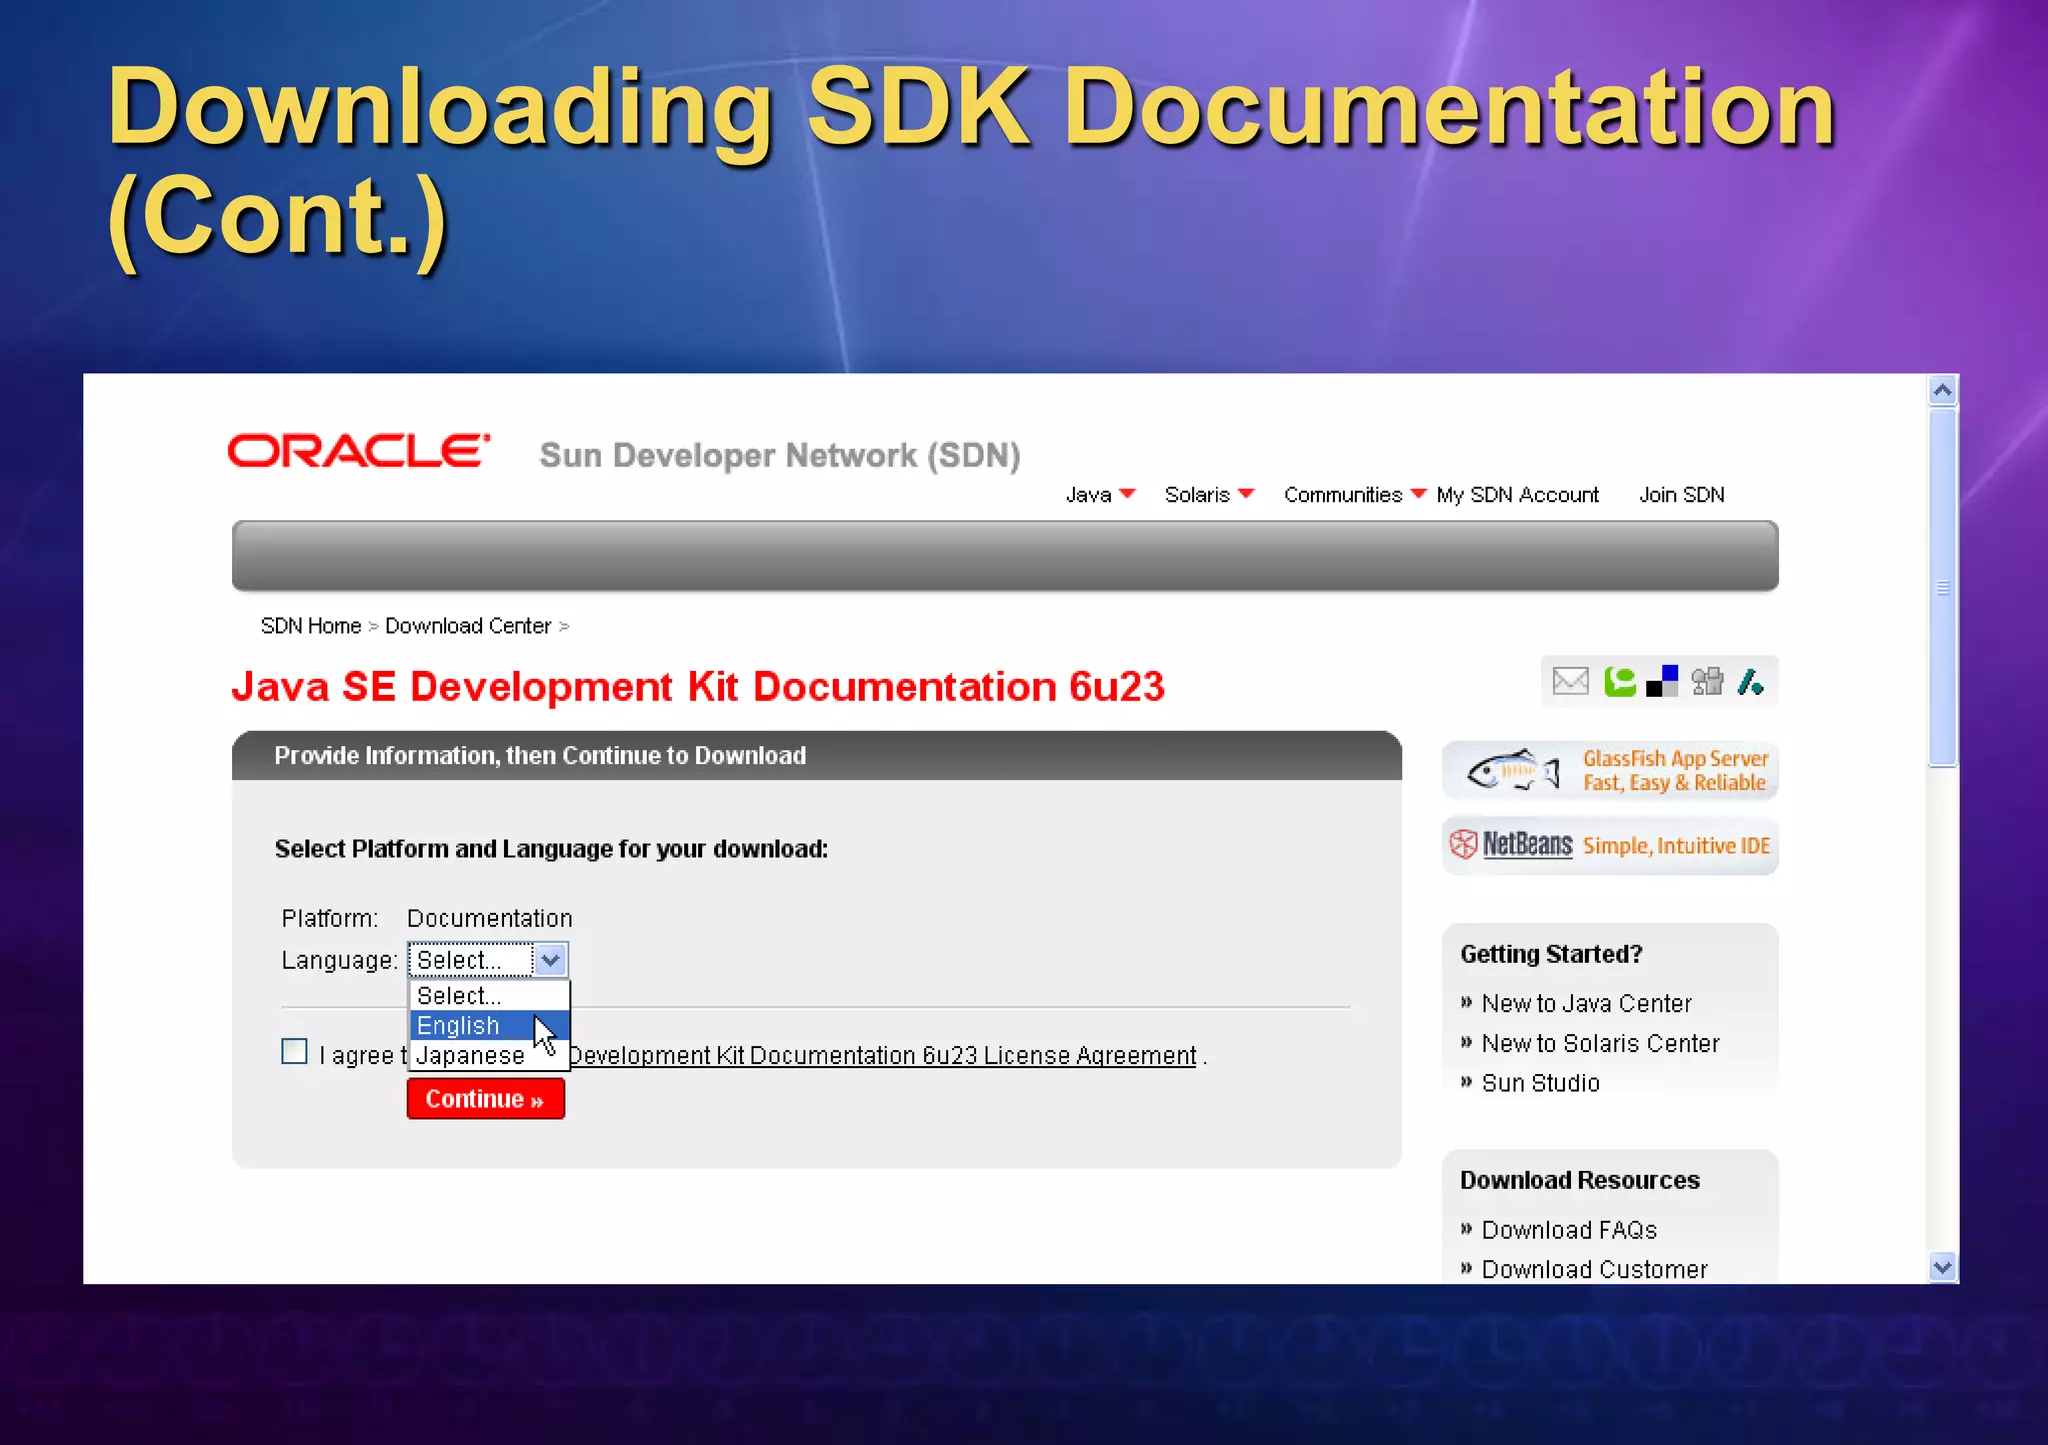Click the Digg share icon
The height and width of the screenshot is (1445, 2048).
(x=1707, y=682)
